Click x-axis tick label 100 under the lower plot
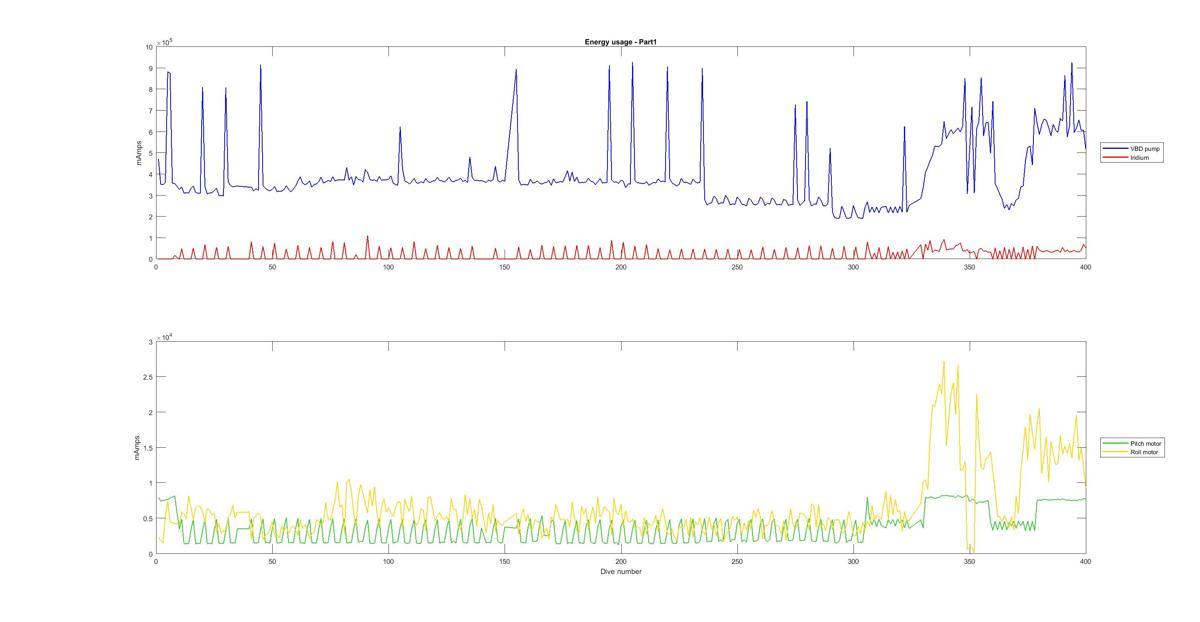 pos(388,562)
